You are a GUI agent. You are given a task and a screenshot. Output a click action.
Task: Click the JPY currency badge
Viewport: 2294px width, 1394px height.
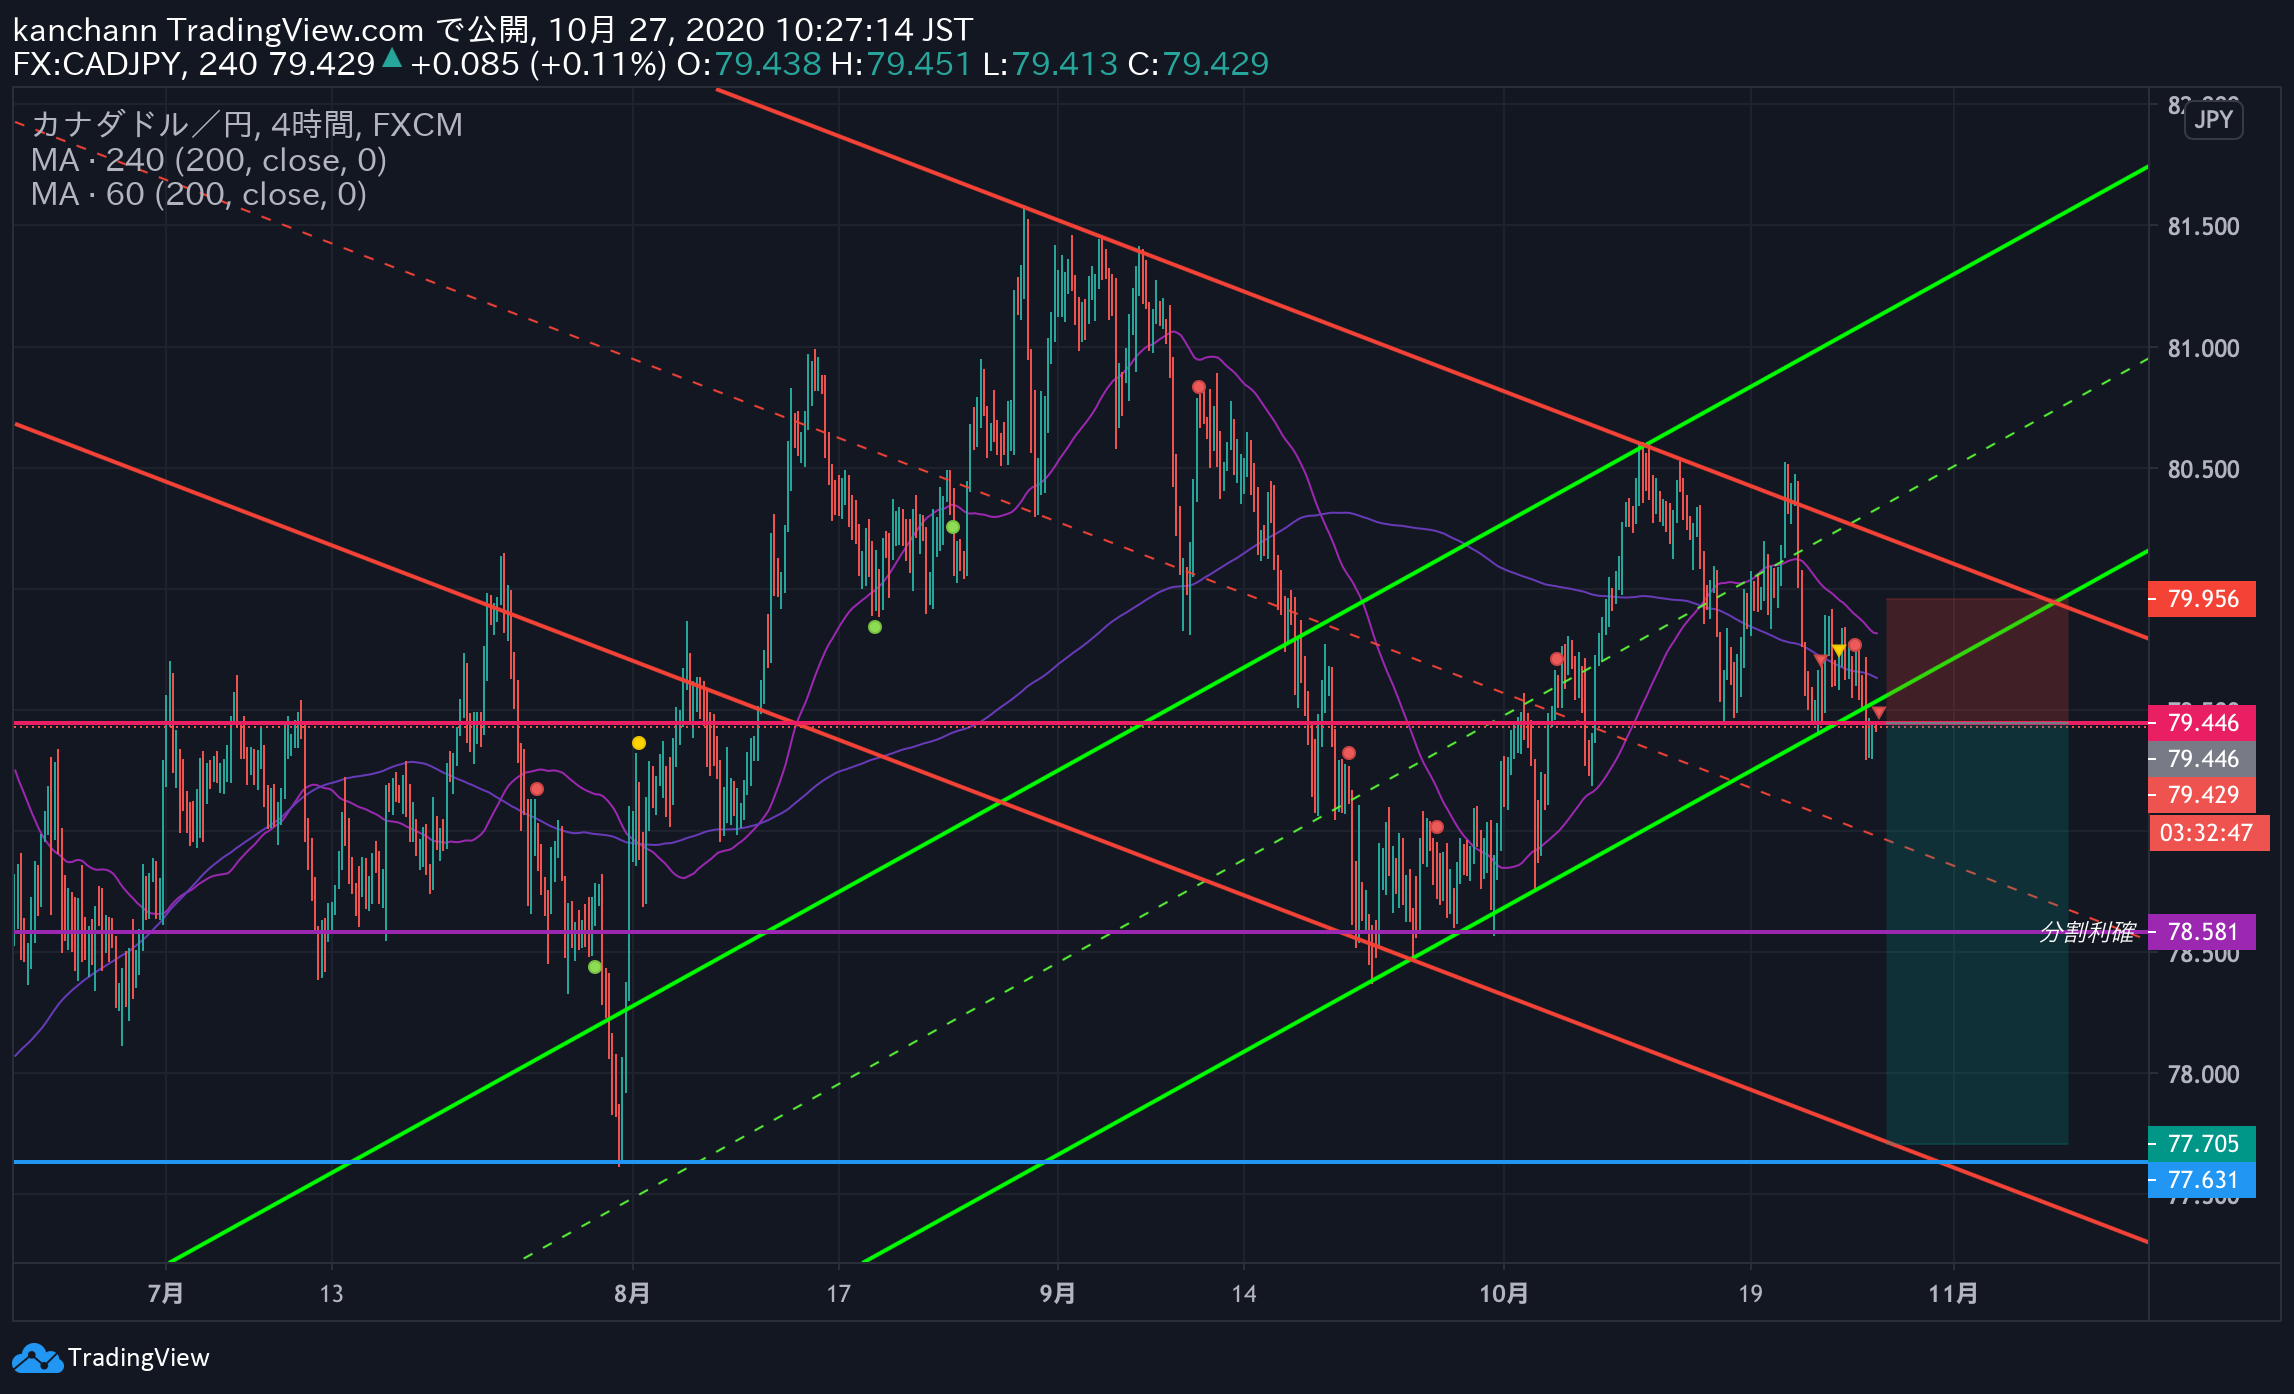coord(2213,120)
